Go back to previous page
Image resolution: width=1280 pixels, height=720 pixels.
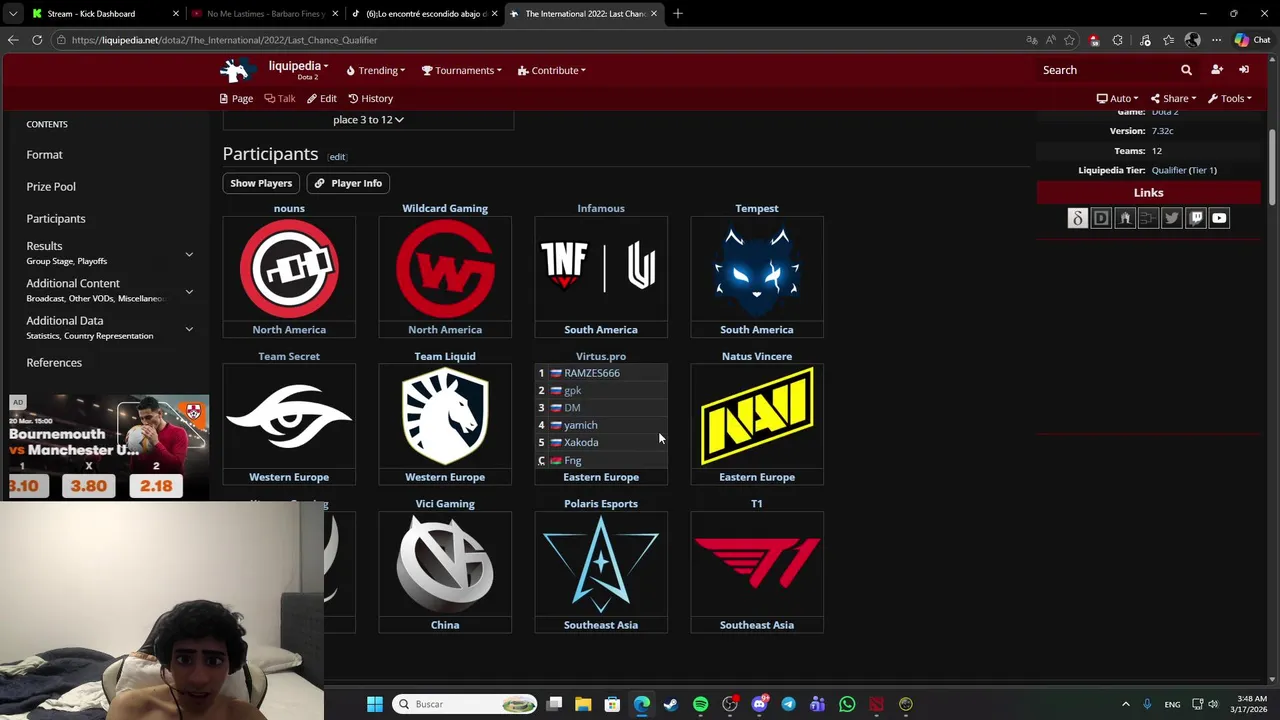coord(13,40)
